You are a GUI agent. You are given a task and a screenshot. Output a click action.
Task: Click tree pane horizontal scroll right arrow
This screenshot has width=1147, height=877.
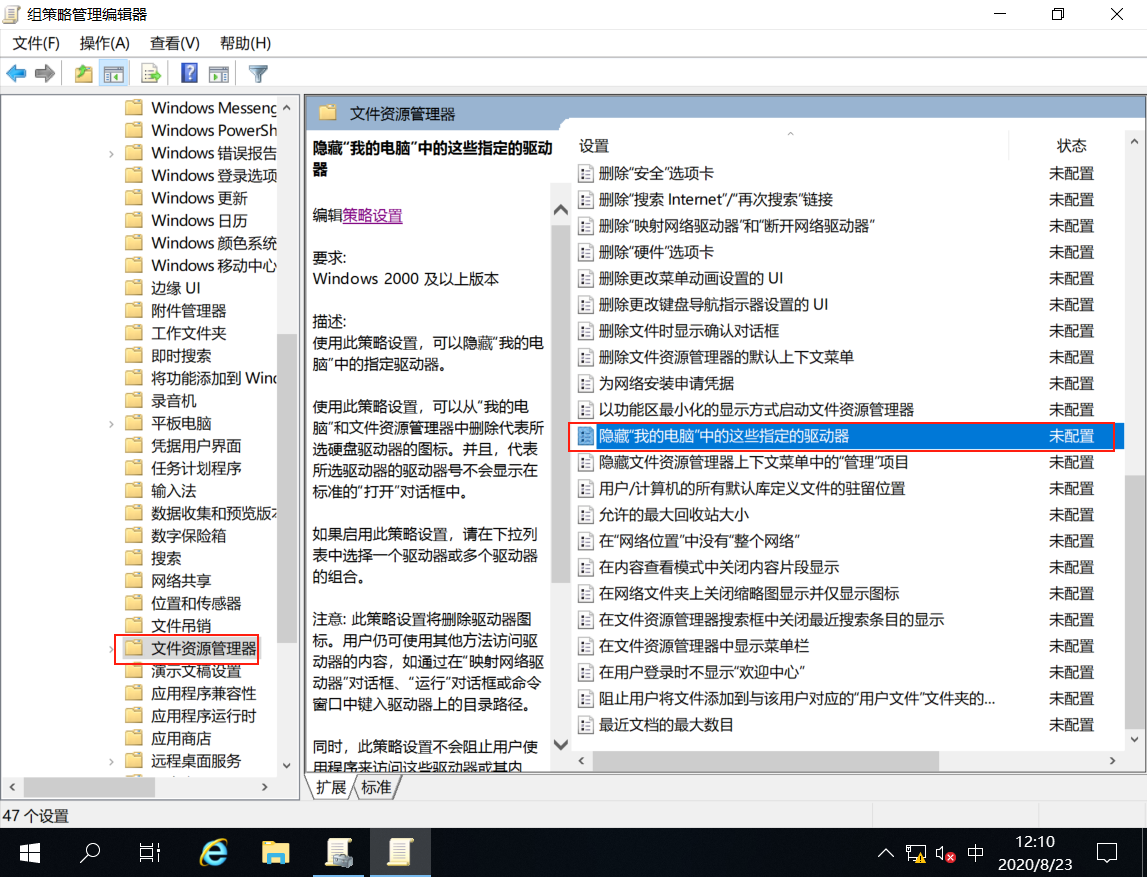coord(265,787)
